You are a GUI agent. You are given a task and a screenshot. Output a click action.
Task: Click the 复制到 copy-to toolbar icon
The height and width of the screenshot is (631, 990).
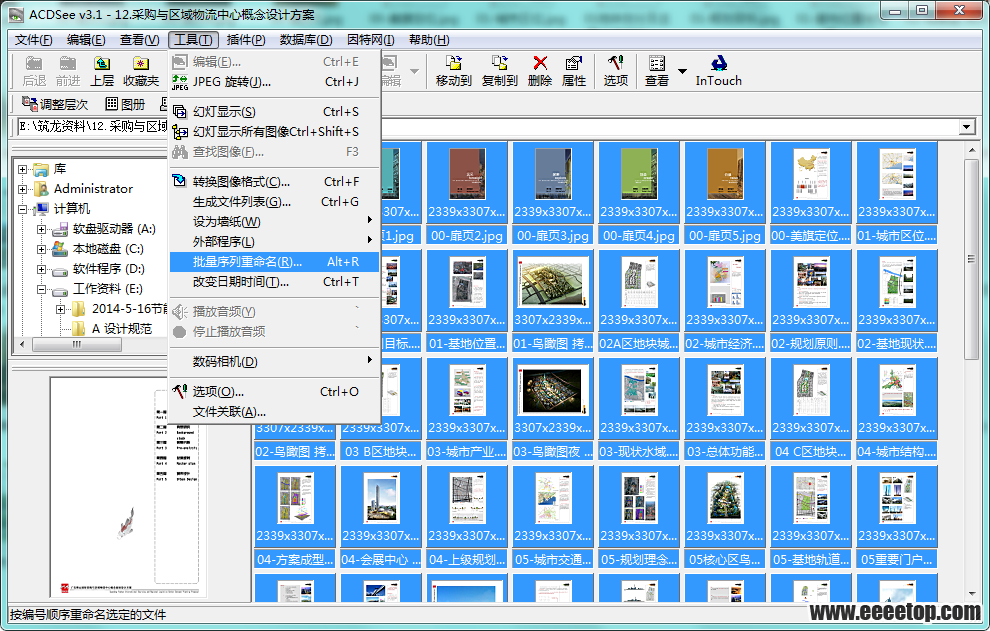[499, 71]
